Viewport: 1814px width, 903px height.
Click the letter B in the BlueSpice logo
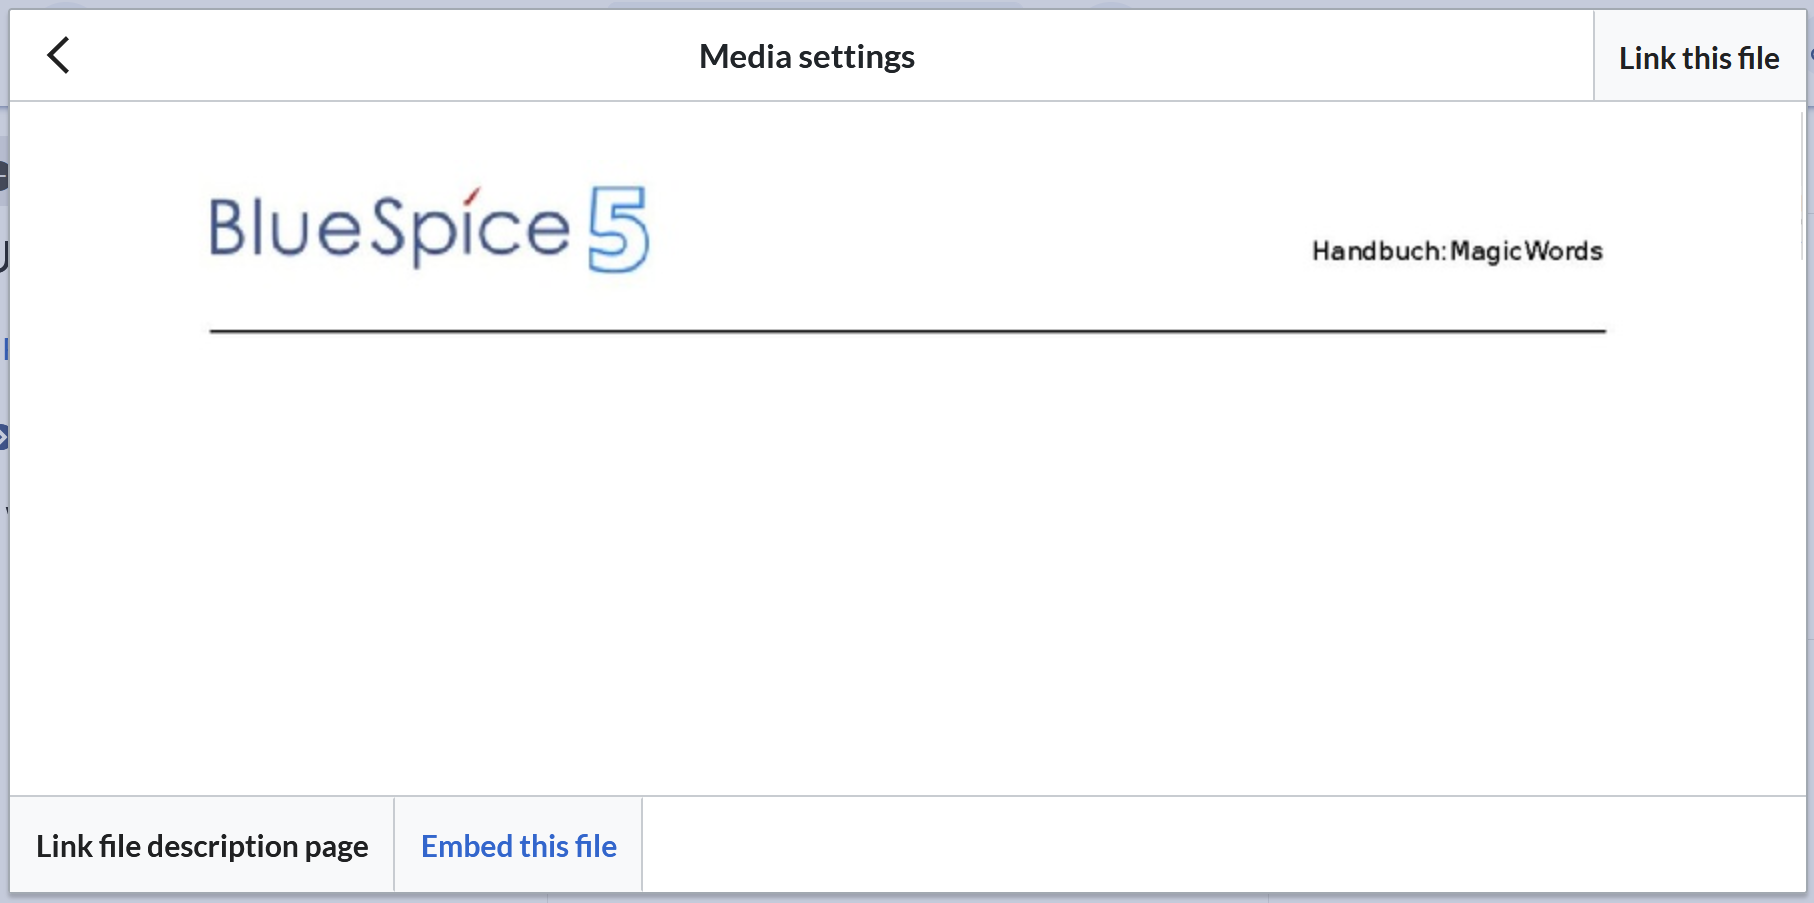coord(228,228)
